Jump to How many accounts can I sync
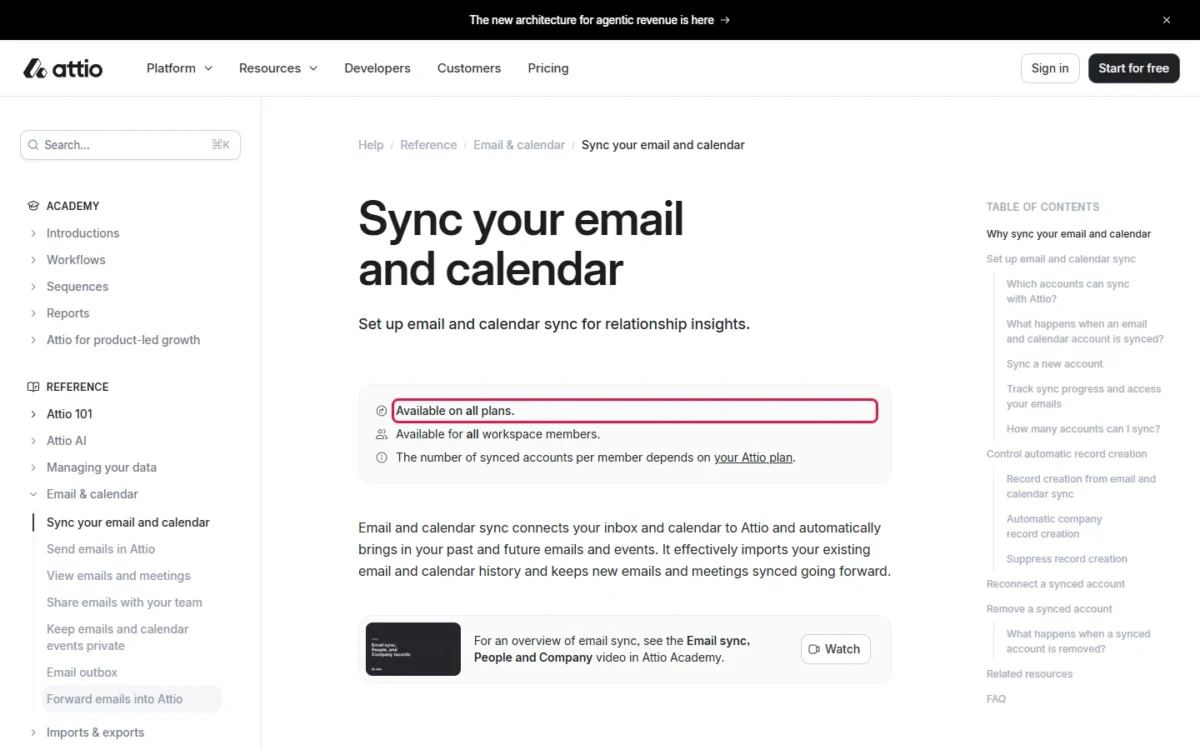This screenshot has width=1200, height=750. (1083, 429)
